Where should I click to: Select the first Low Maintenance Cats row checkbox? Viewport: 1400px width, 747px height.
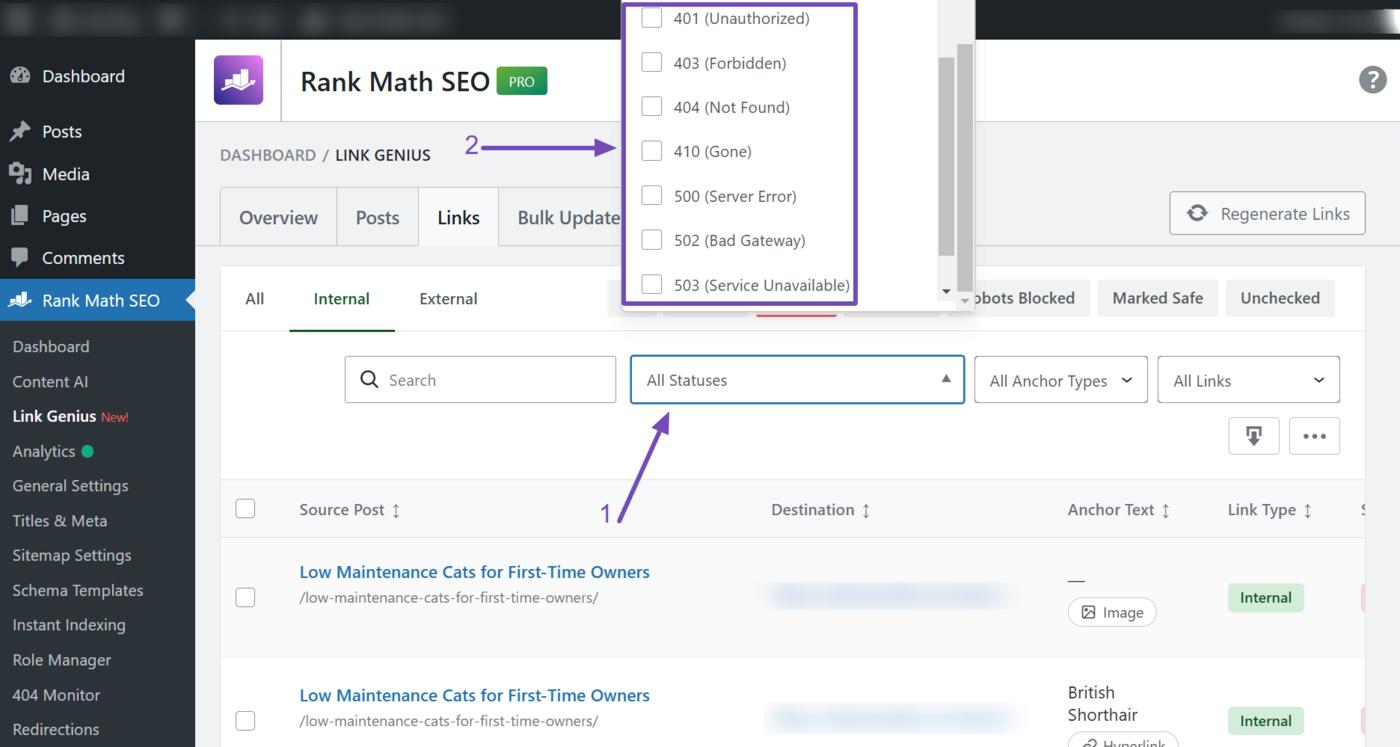click(245, 597)
